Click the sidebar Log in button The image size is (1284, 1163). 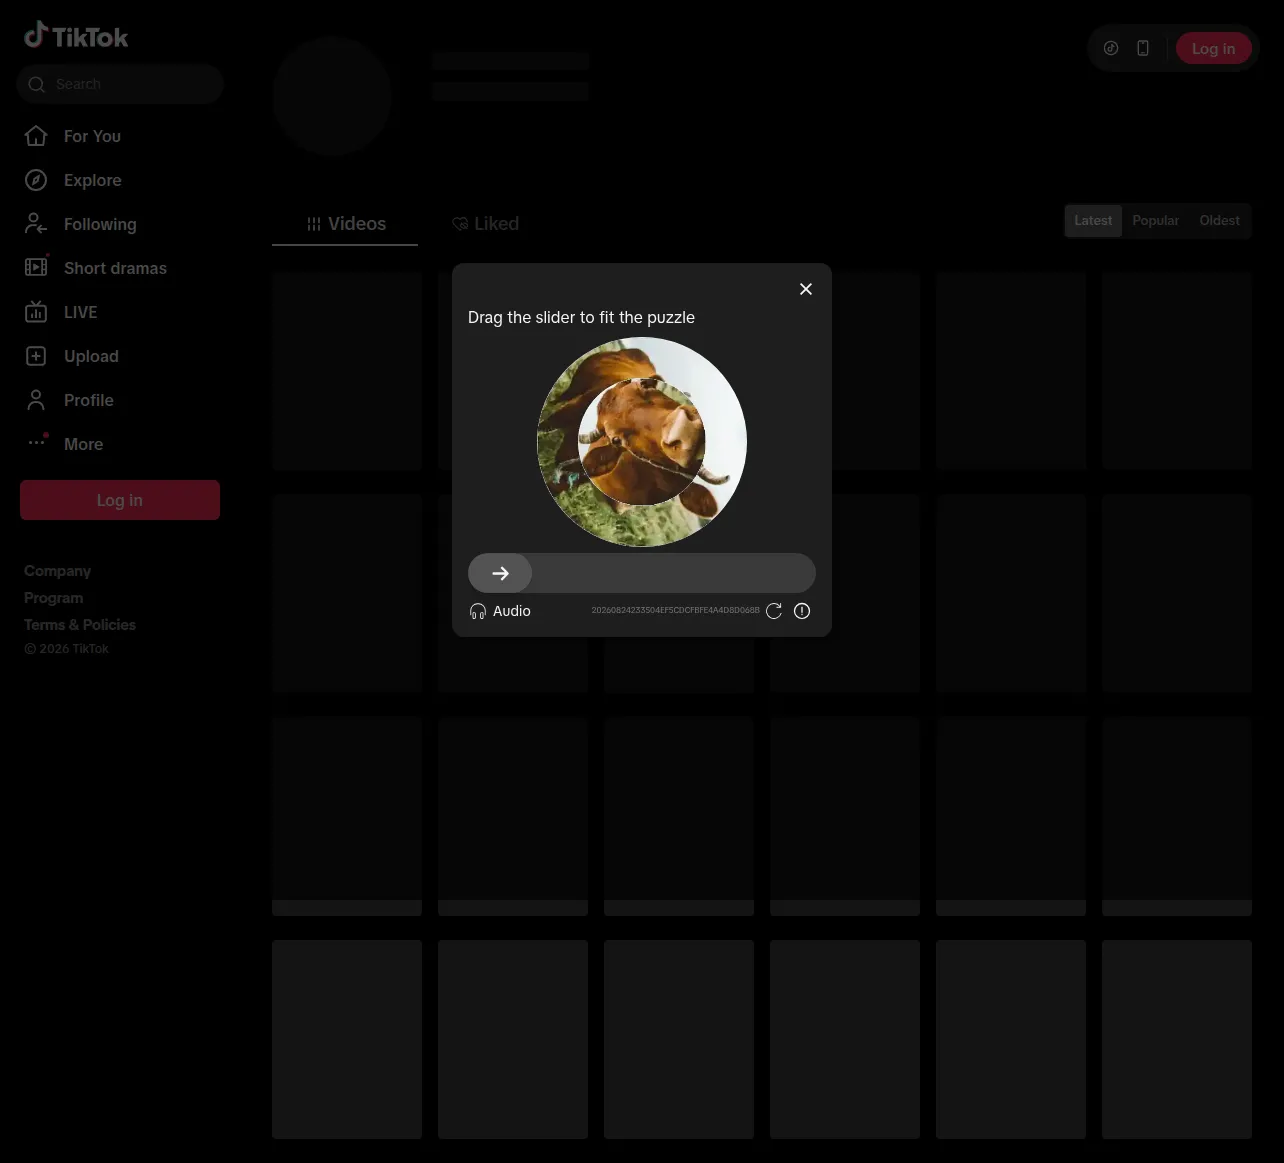[x=120, y=500]
